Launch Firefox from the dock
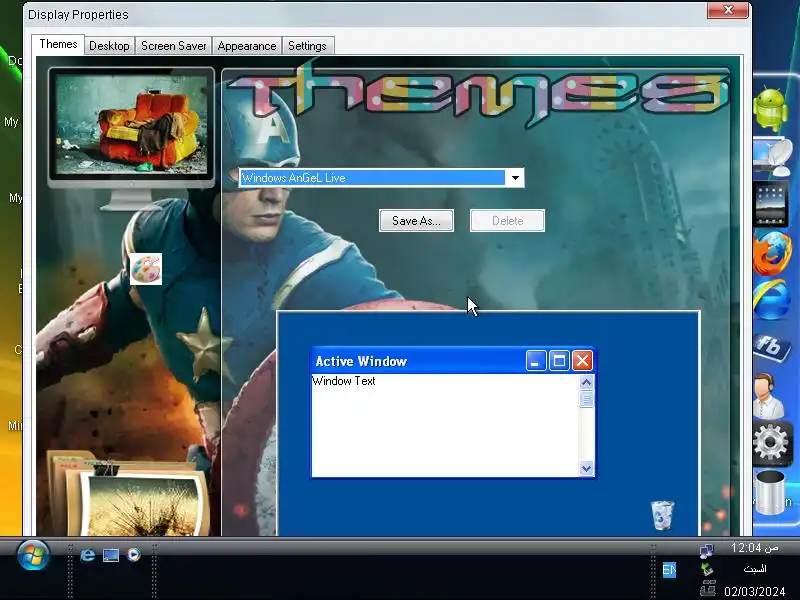The height and width of the screenshot is (600, 800). point(772,253)
